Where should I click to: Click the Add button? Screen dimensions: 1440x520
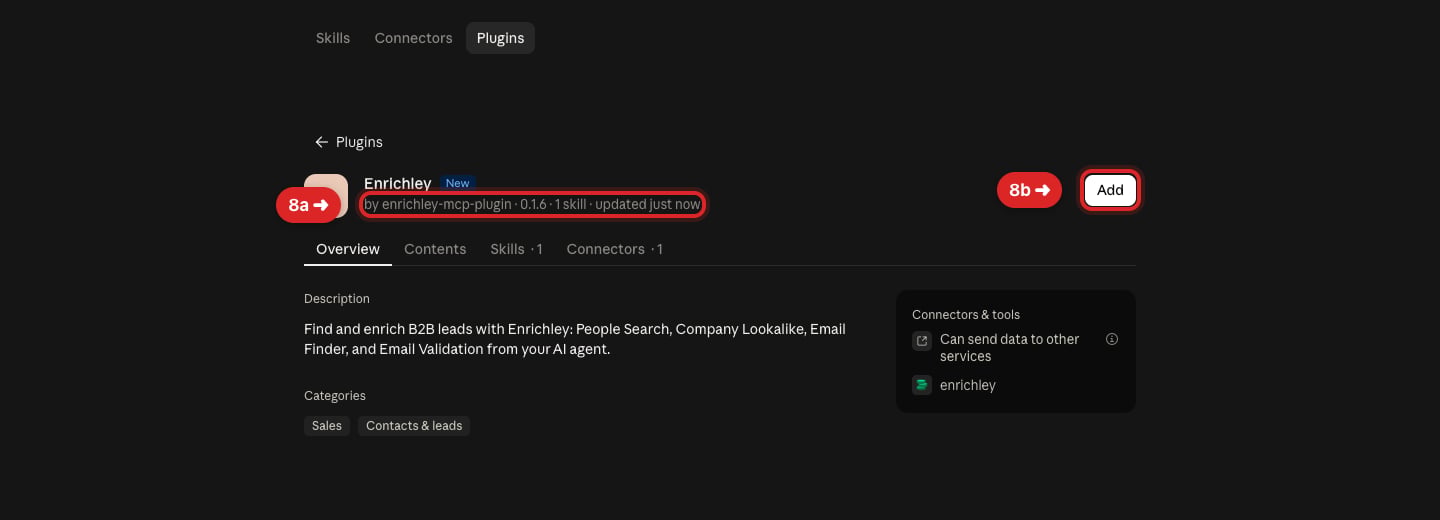tap(1110, 190)
